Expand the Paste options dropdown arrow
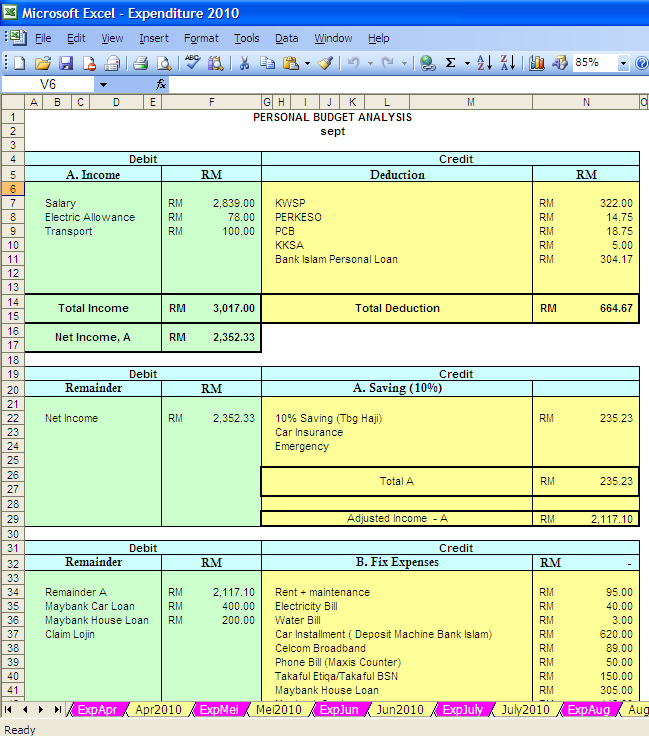This screenshot has height=736, width=649. click(x=307, y=63)
